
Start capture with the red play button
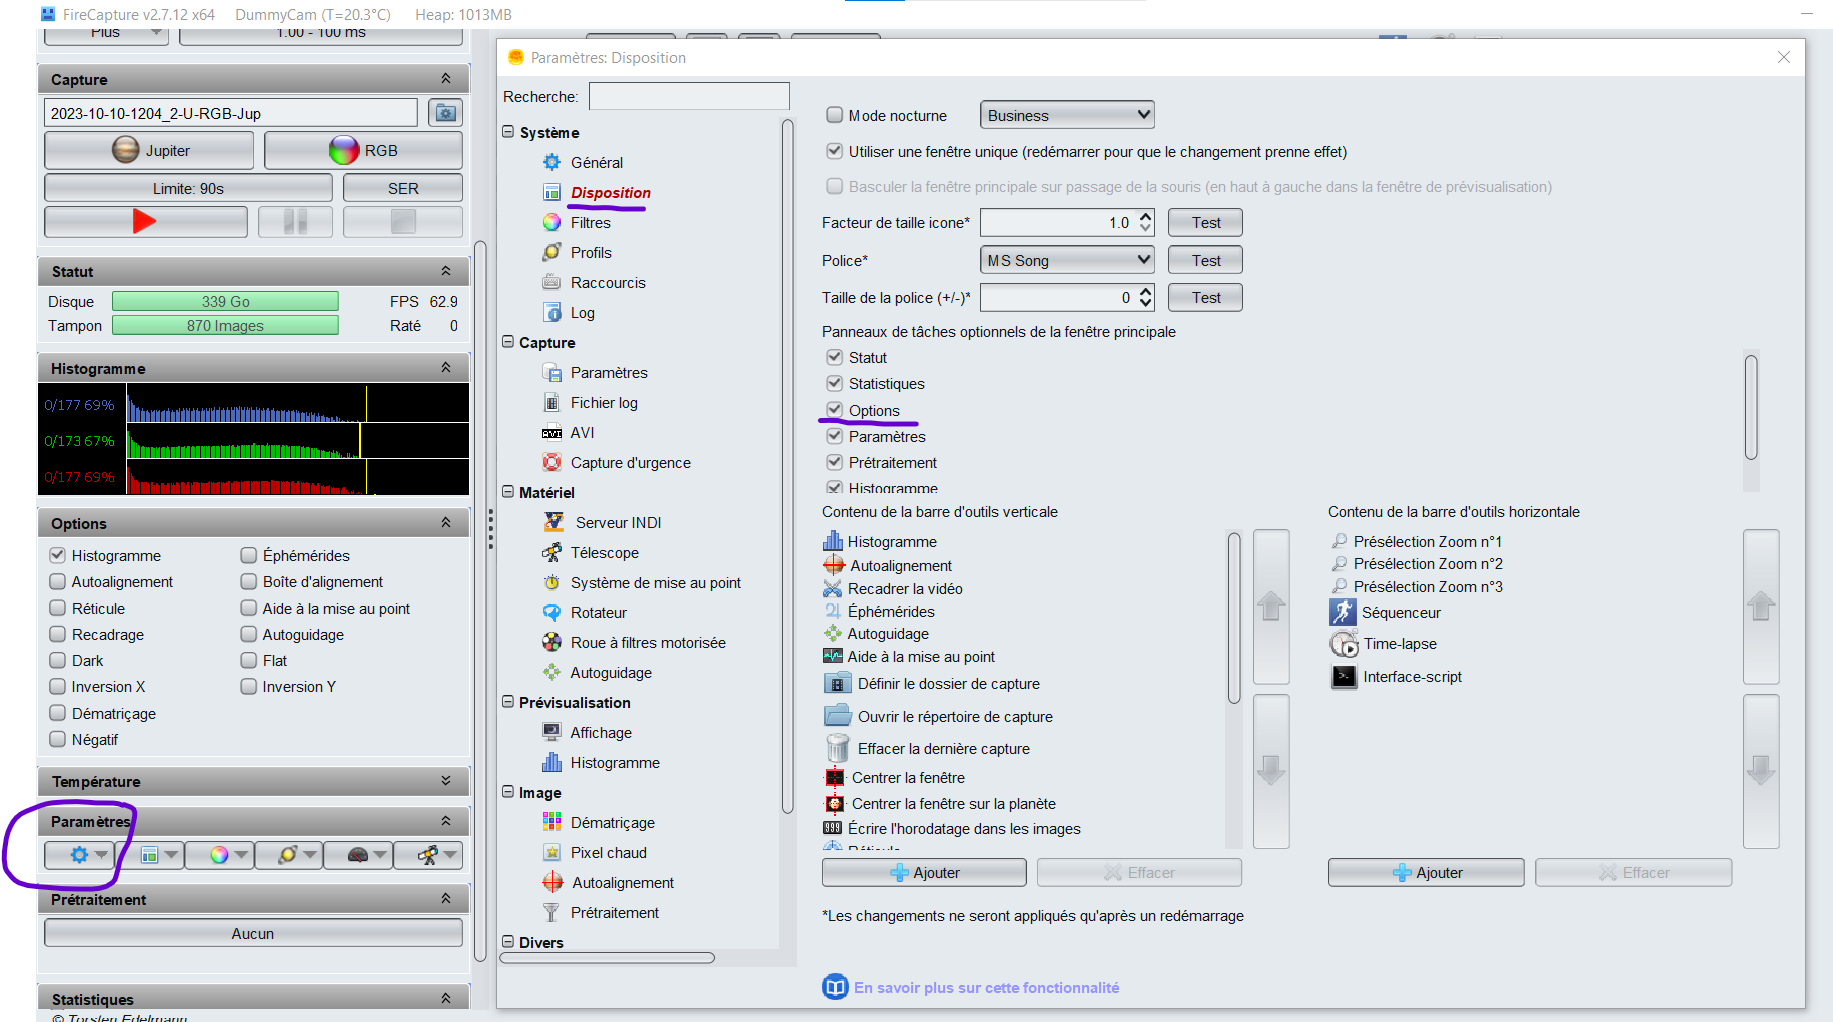[x=146, y=222]
